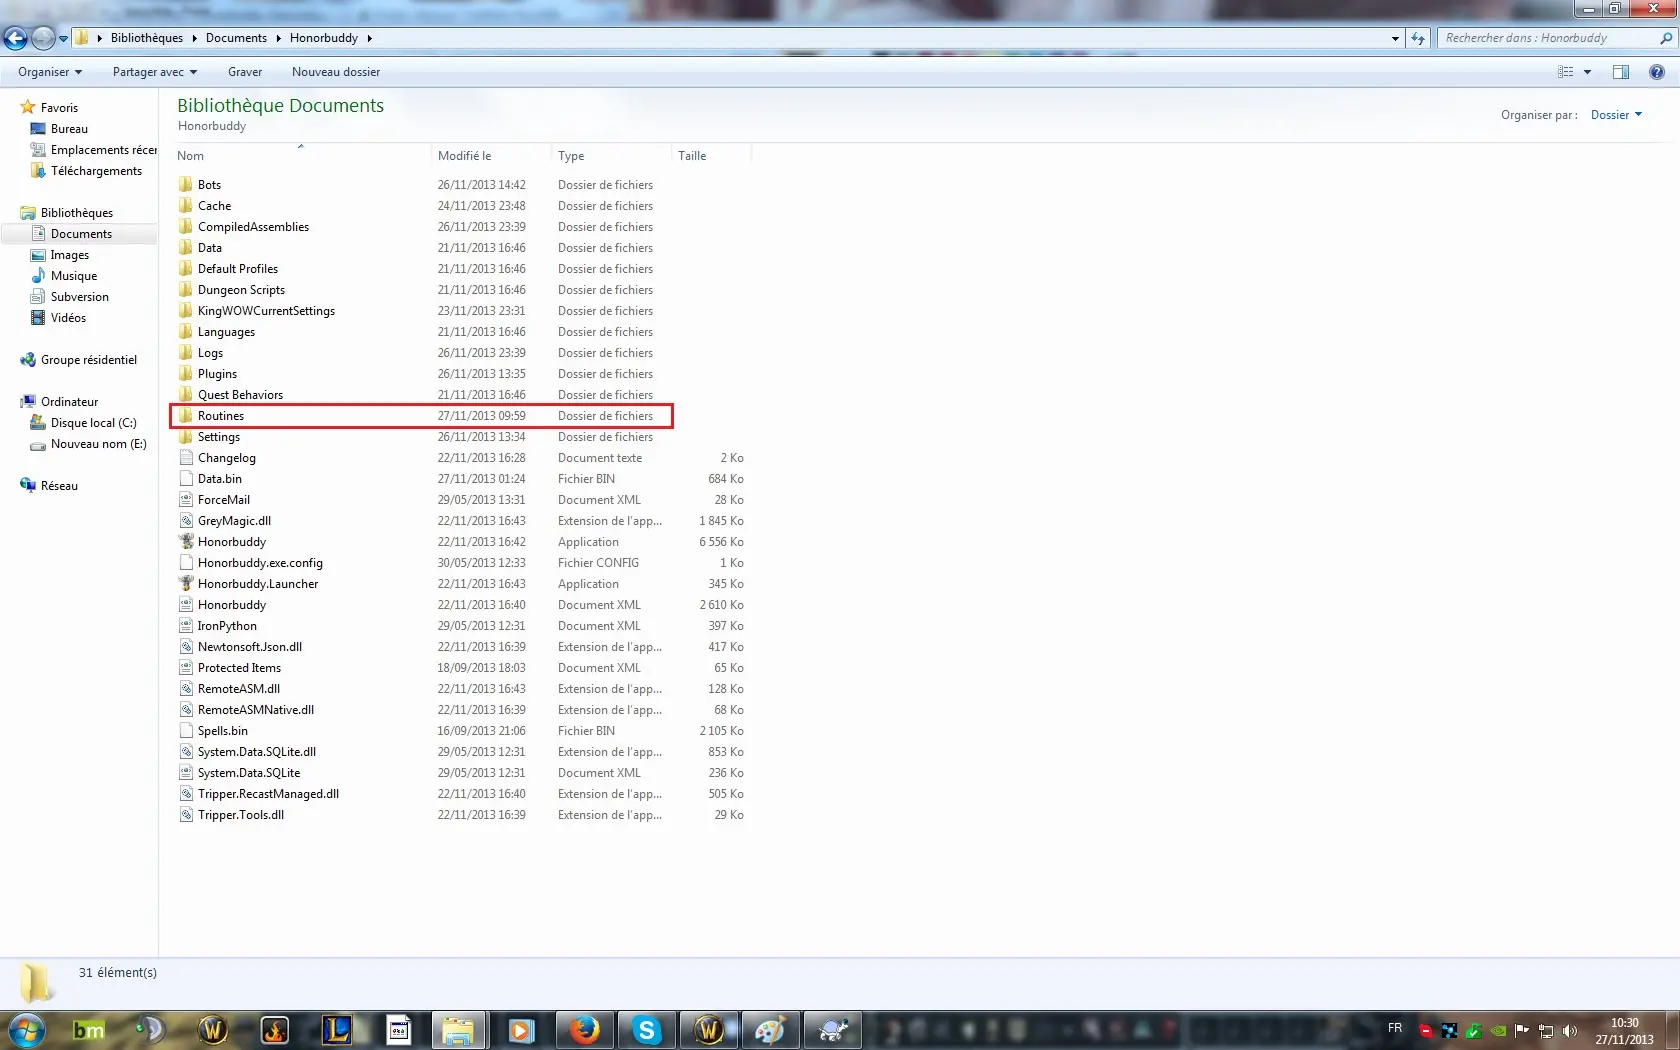This screenshot has height=1050, width=1680.
Task: Click the Back navigation arrow
Action: pyautogui.click(x=15, y=38)
